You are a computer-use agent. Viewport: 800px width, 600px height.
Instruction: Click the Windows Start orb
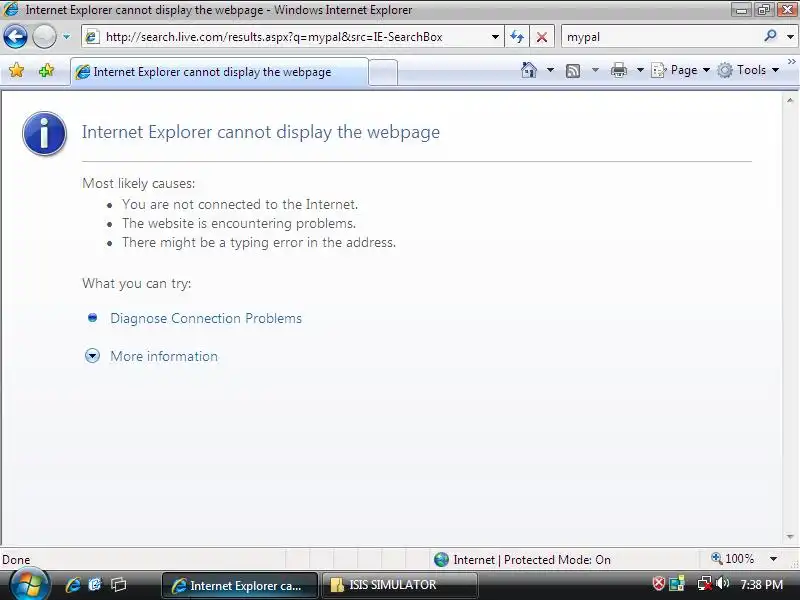[29, 583]
